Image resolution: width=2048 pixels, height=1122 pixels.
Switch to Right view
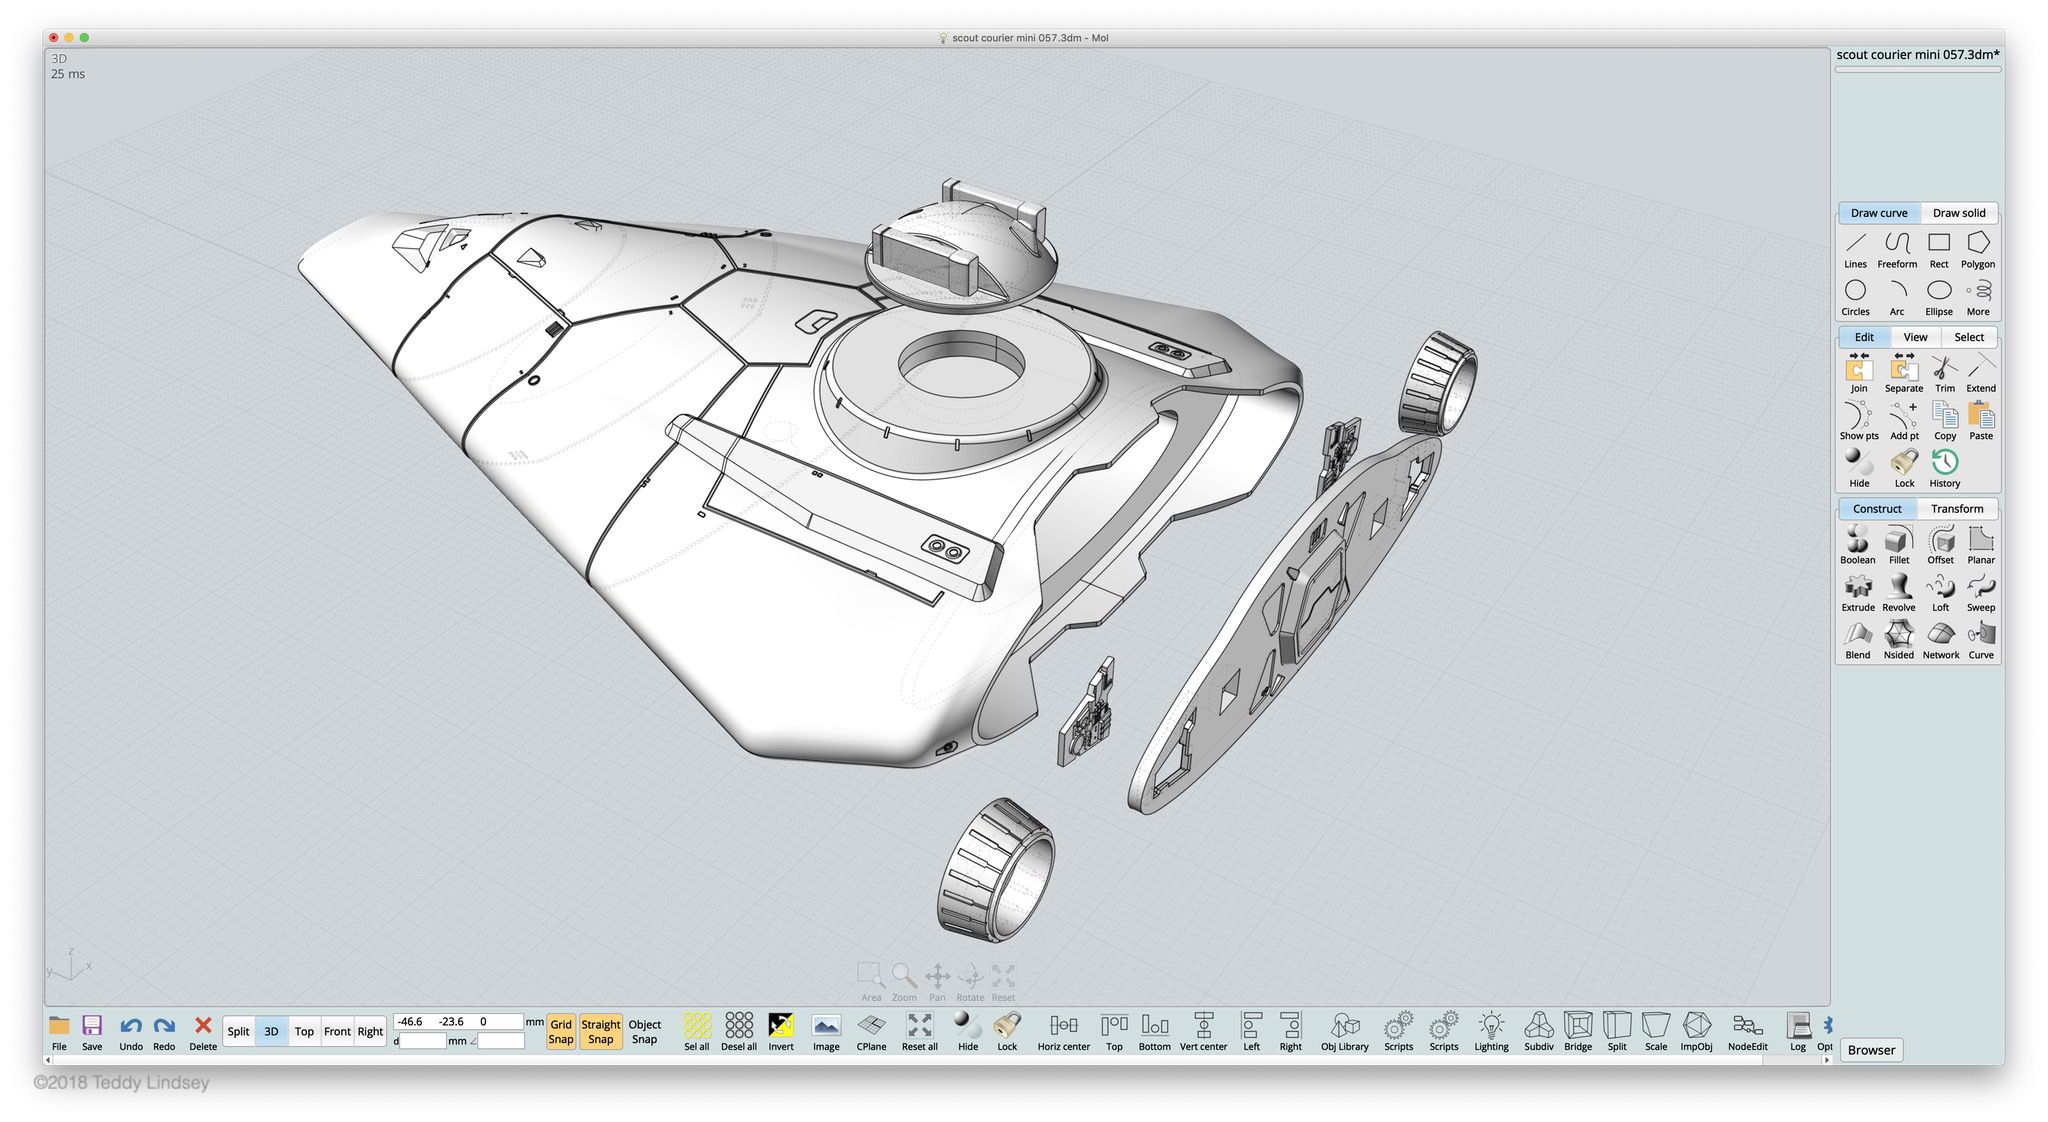pyautogui.click(x=370, y=1032)
